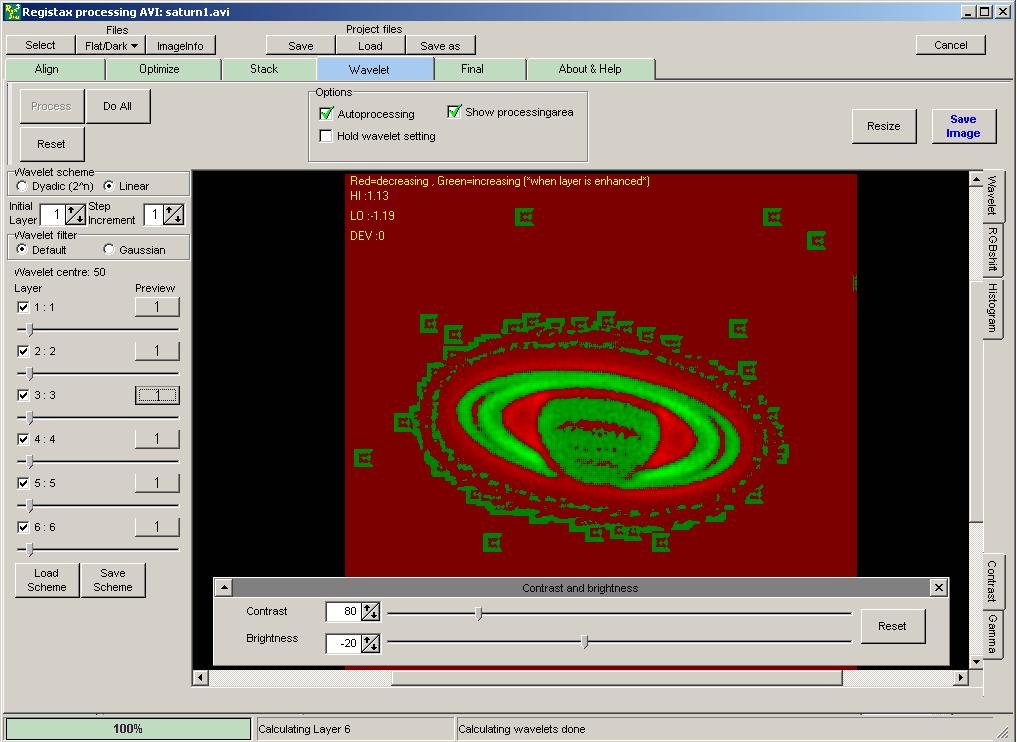This screenshot has width=1017, height=742.
Task: Open the Flat/Dark dropdown menu
Action: click(110, 45)
